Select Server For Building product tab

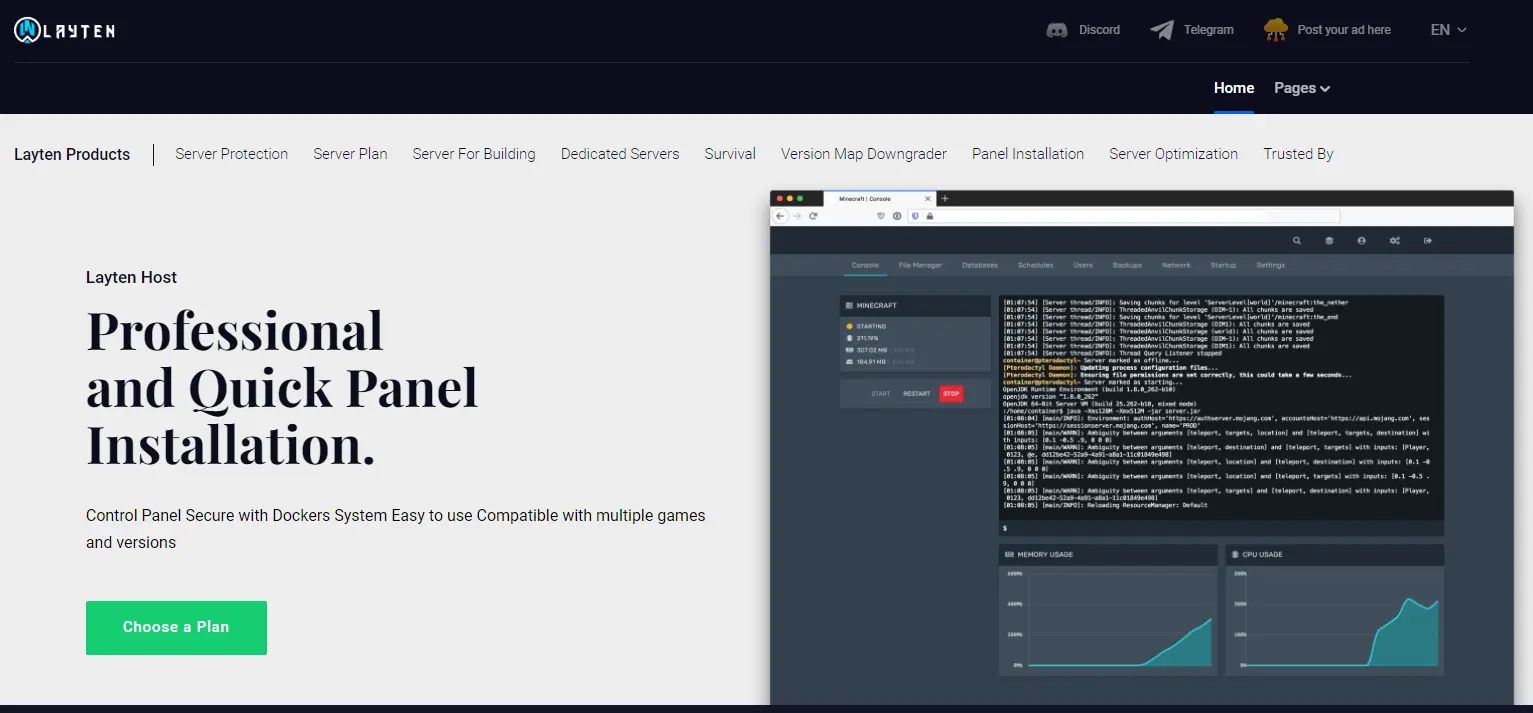[x=474, y=154]
